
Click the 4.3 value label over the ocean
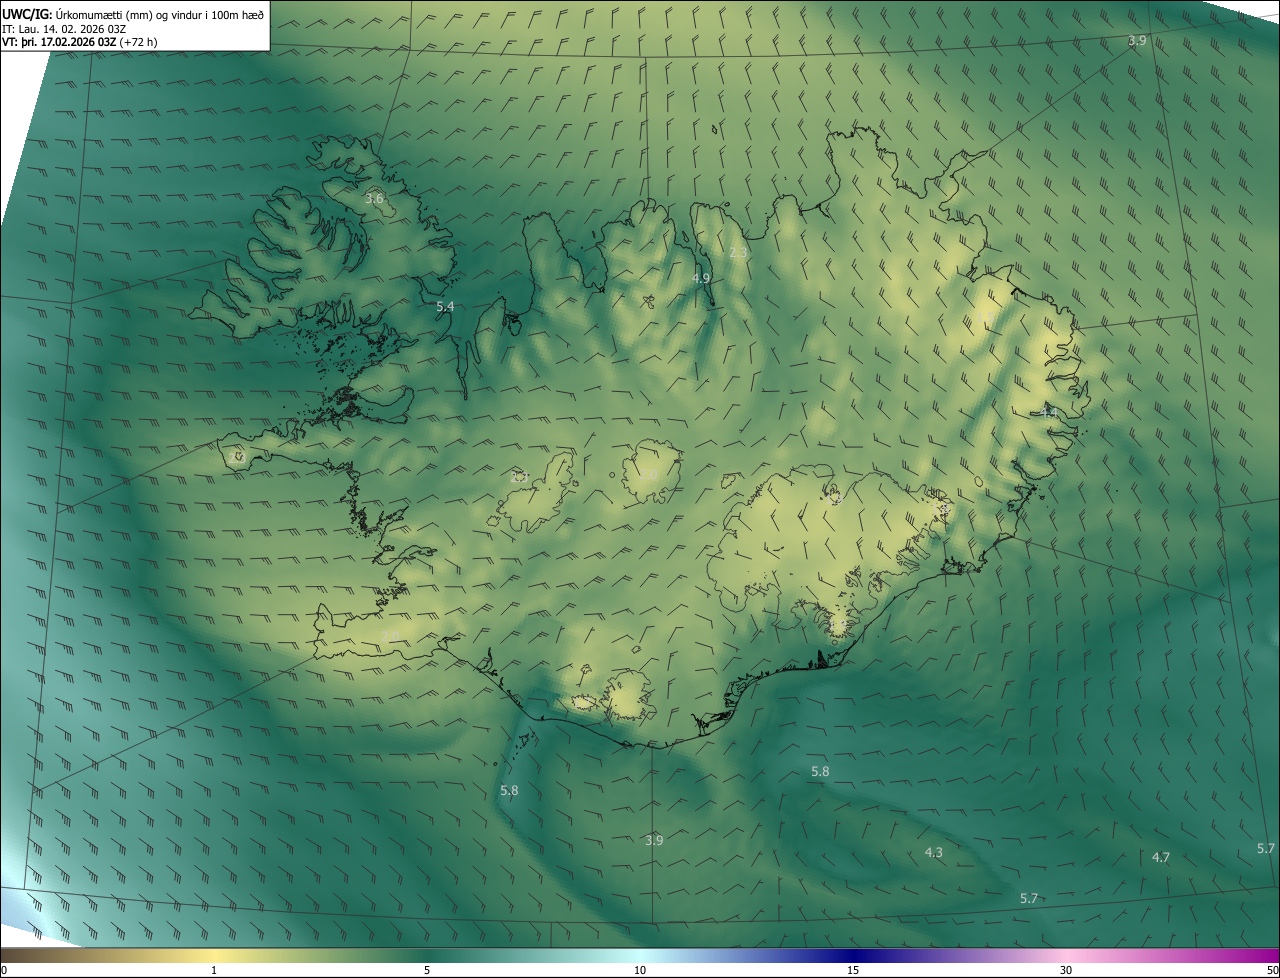933,853
